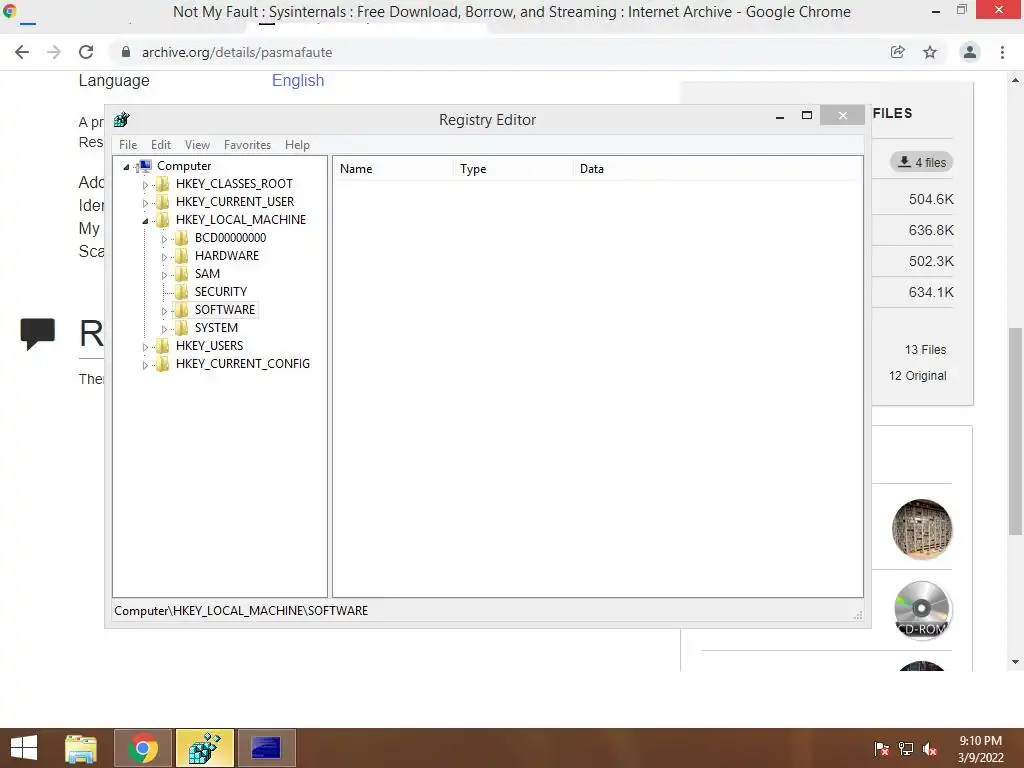Click HKEY_LOCAL_MACHINE folder icon

click(163, 219)
